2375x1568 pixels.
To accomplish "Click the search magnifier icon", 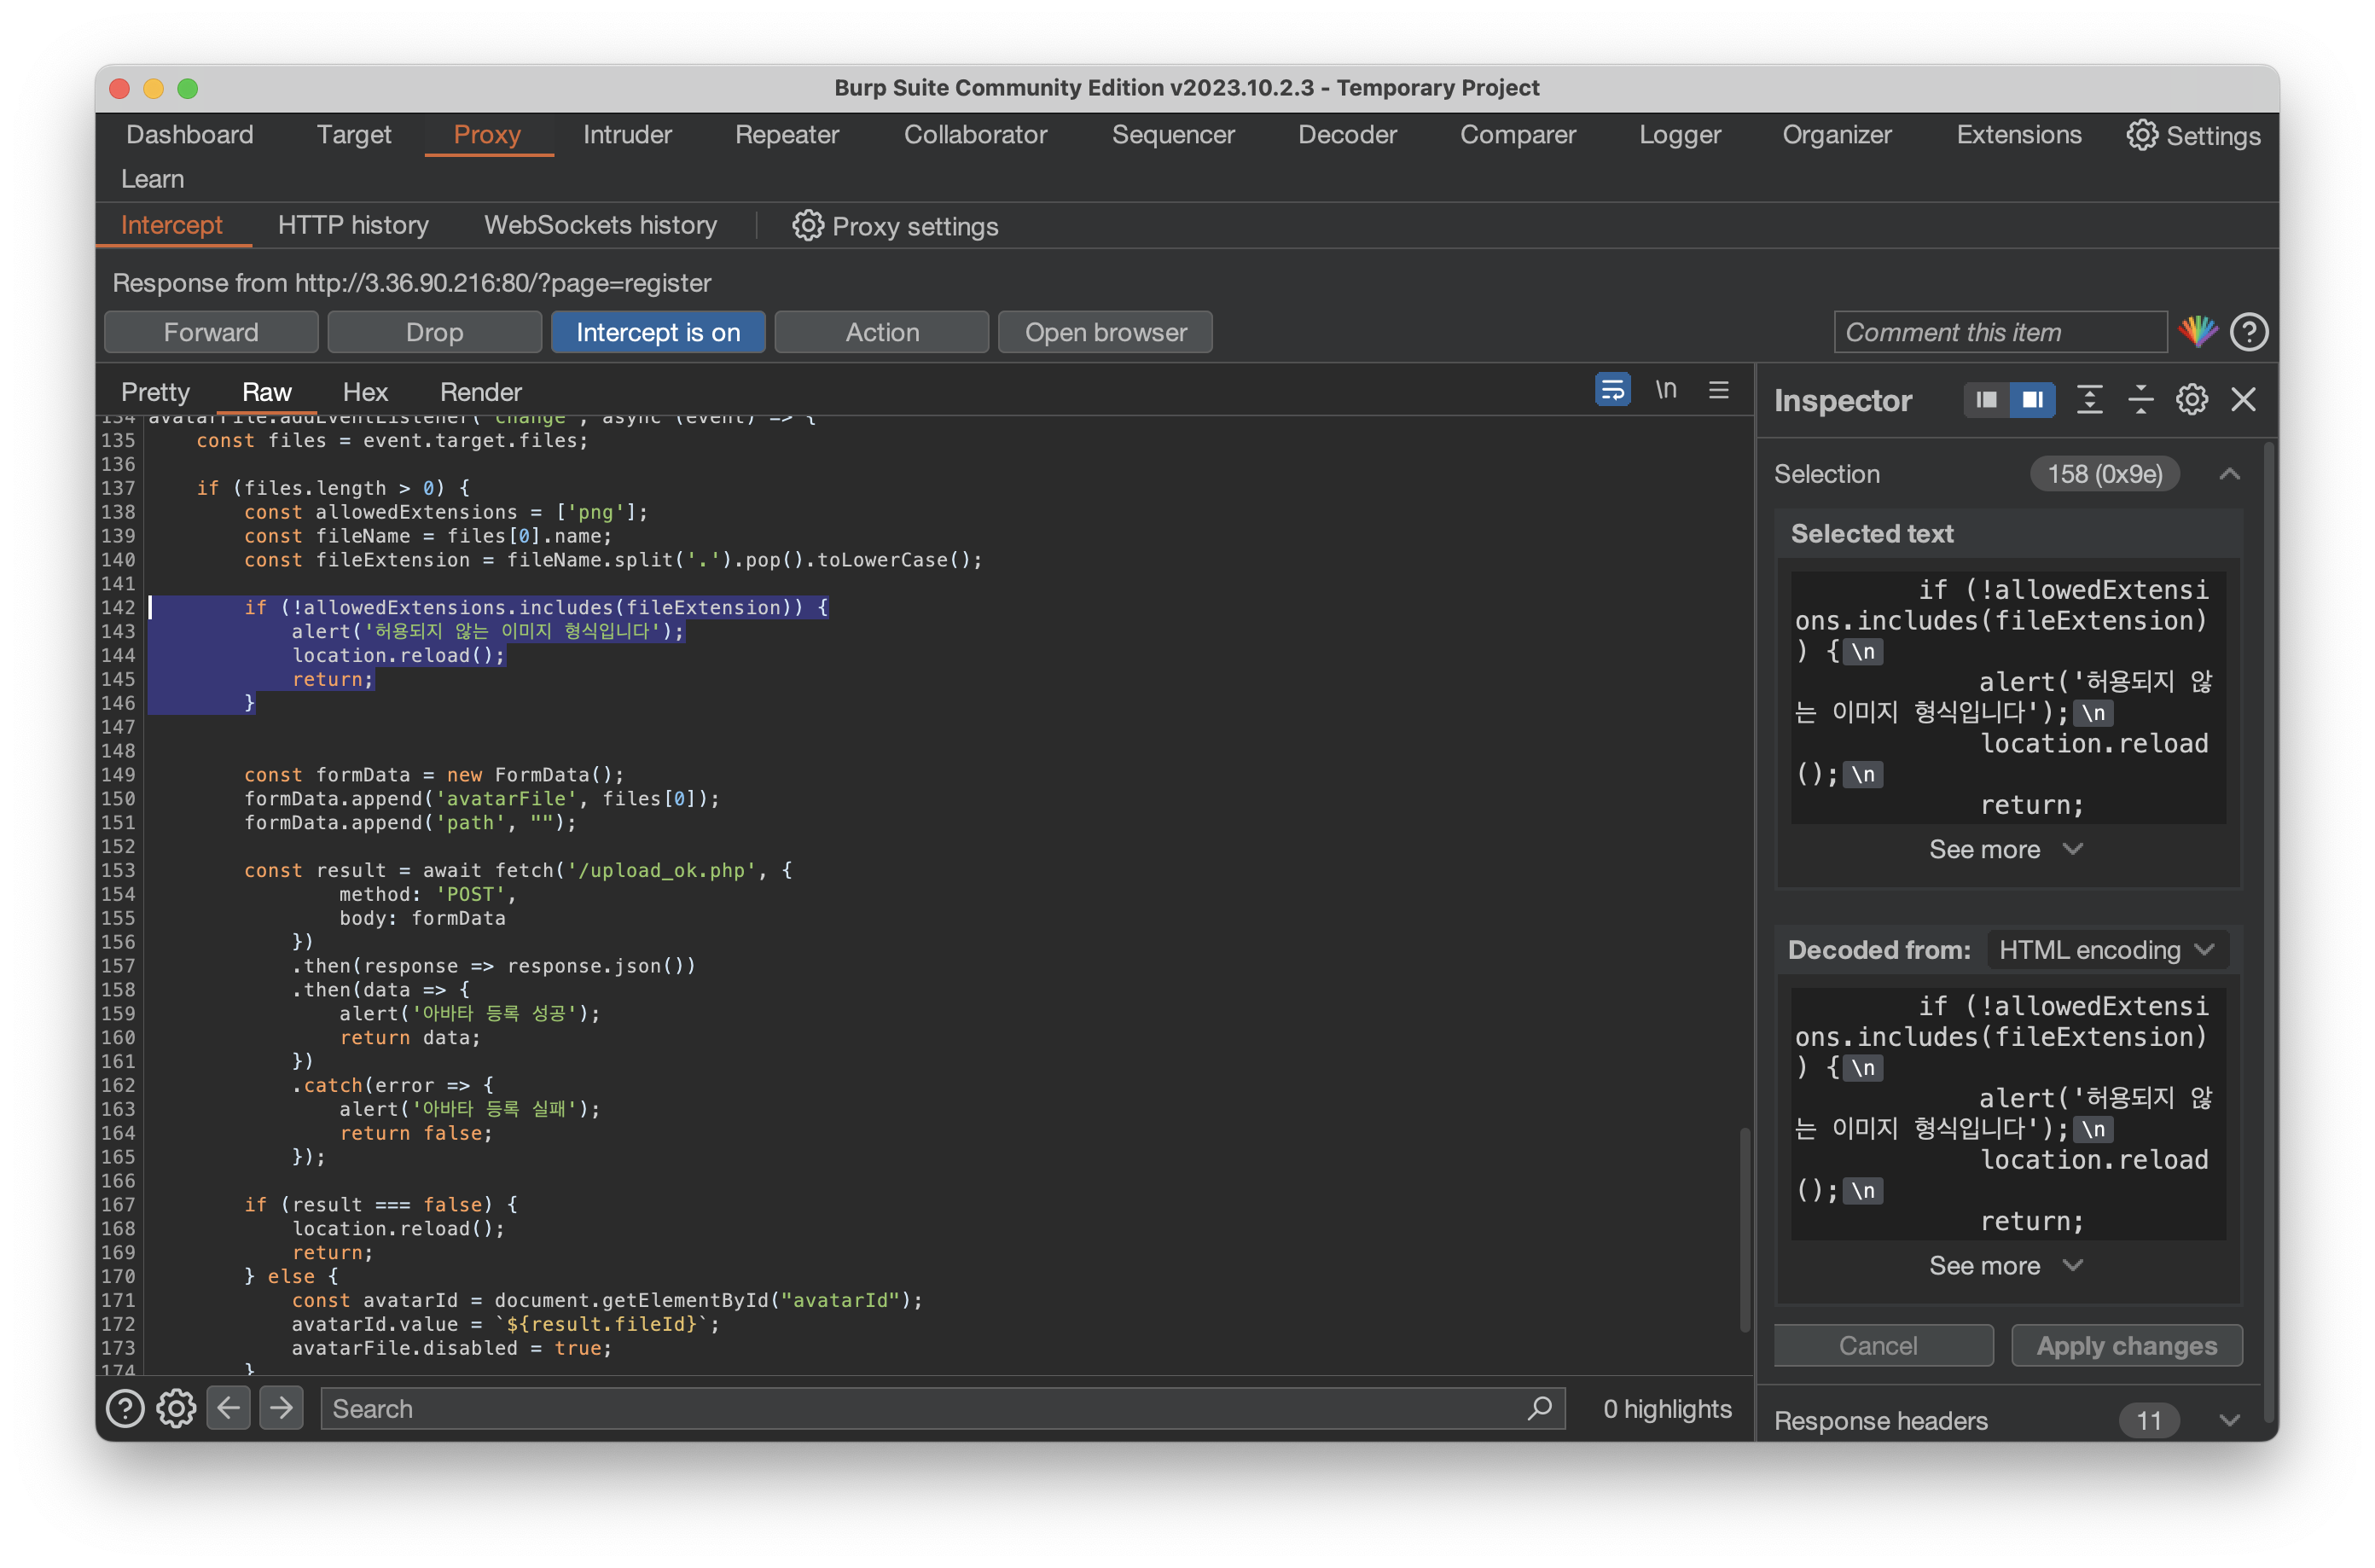I will (1540, 1408).
